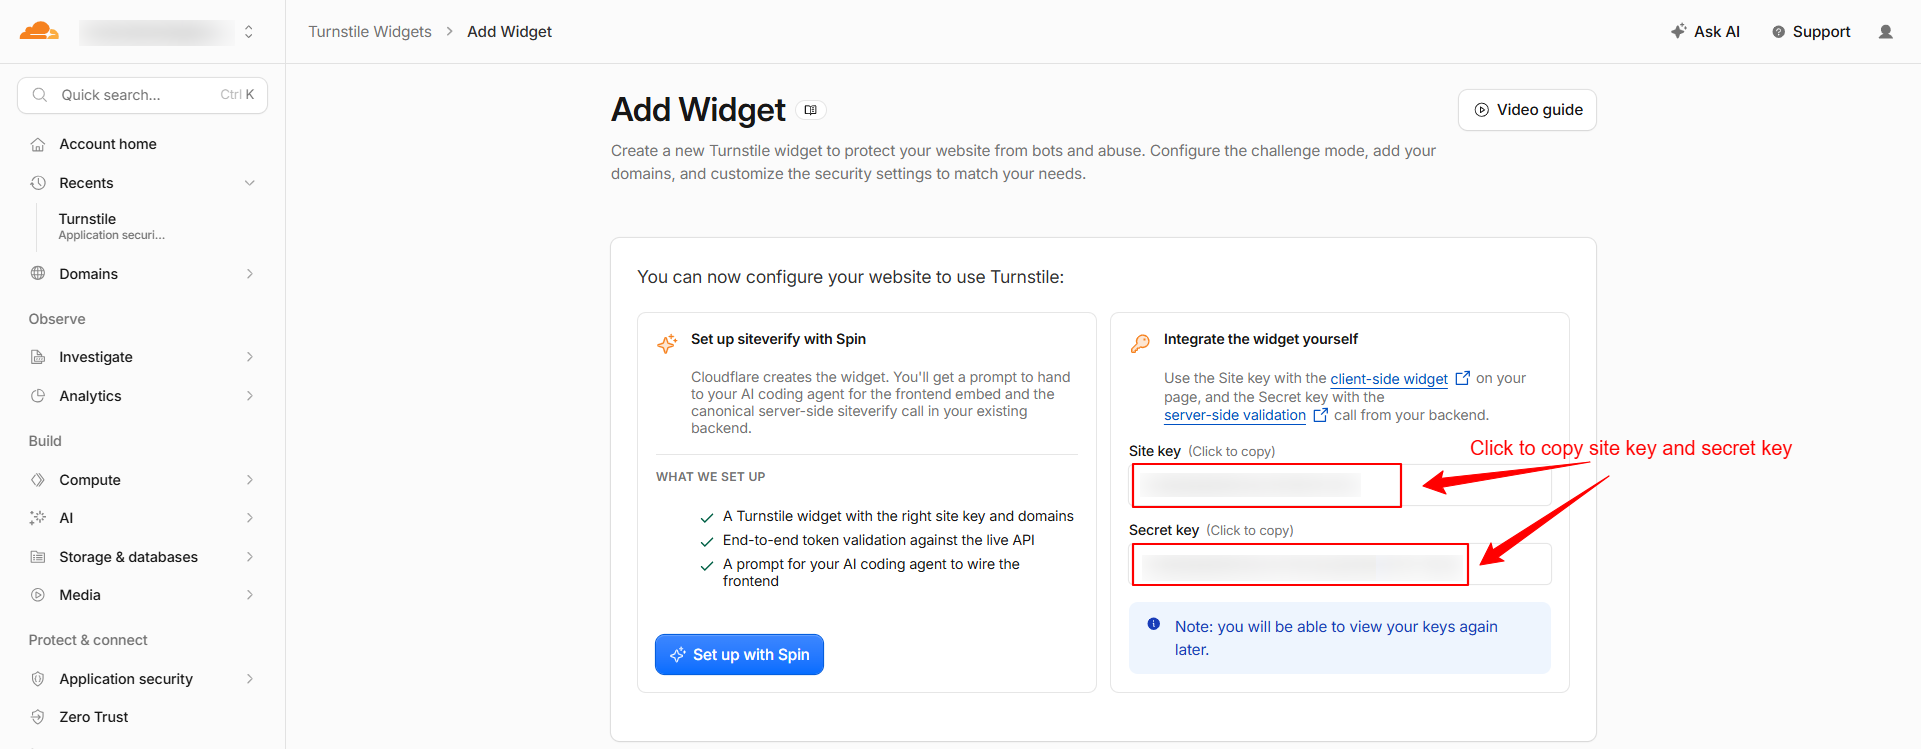Open the user profile icon
The image size is (1921, 749).
click(x=1886, y=32)
